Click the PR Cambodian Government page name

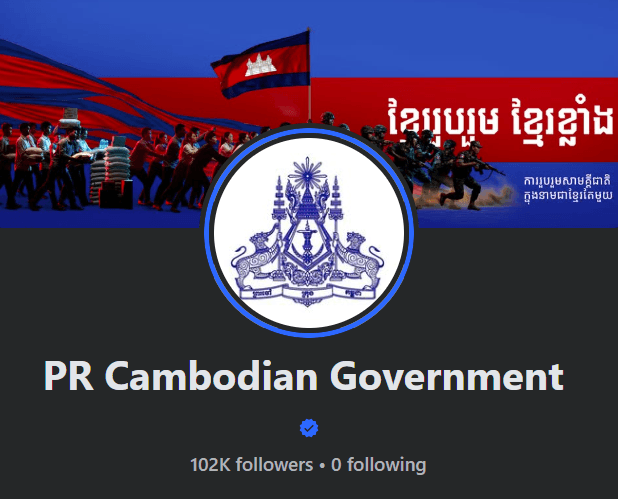[x=303, y=376]
